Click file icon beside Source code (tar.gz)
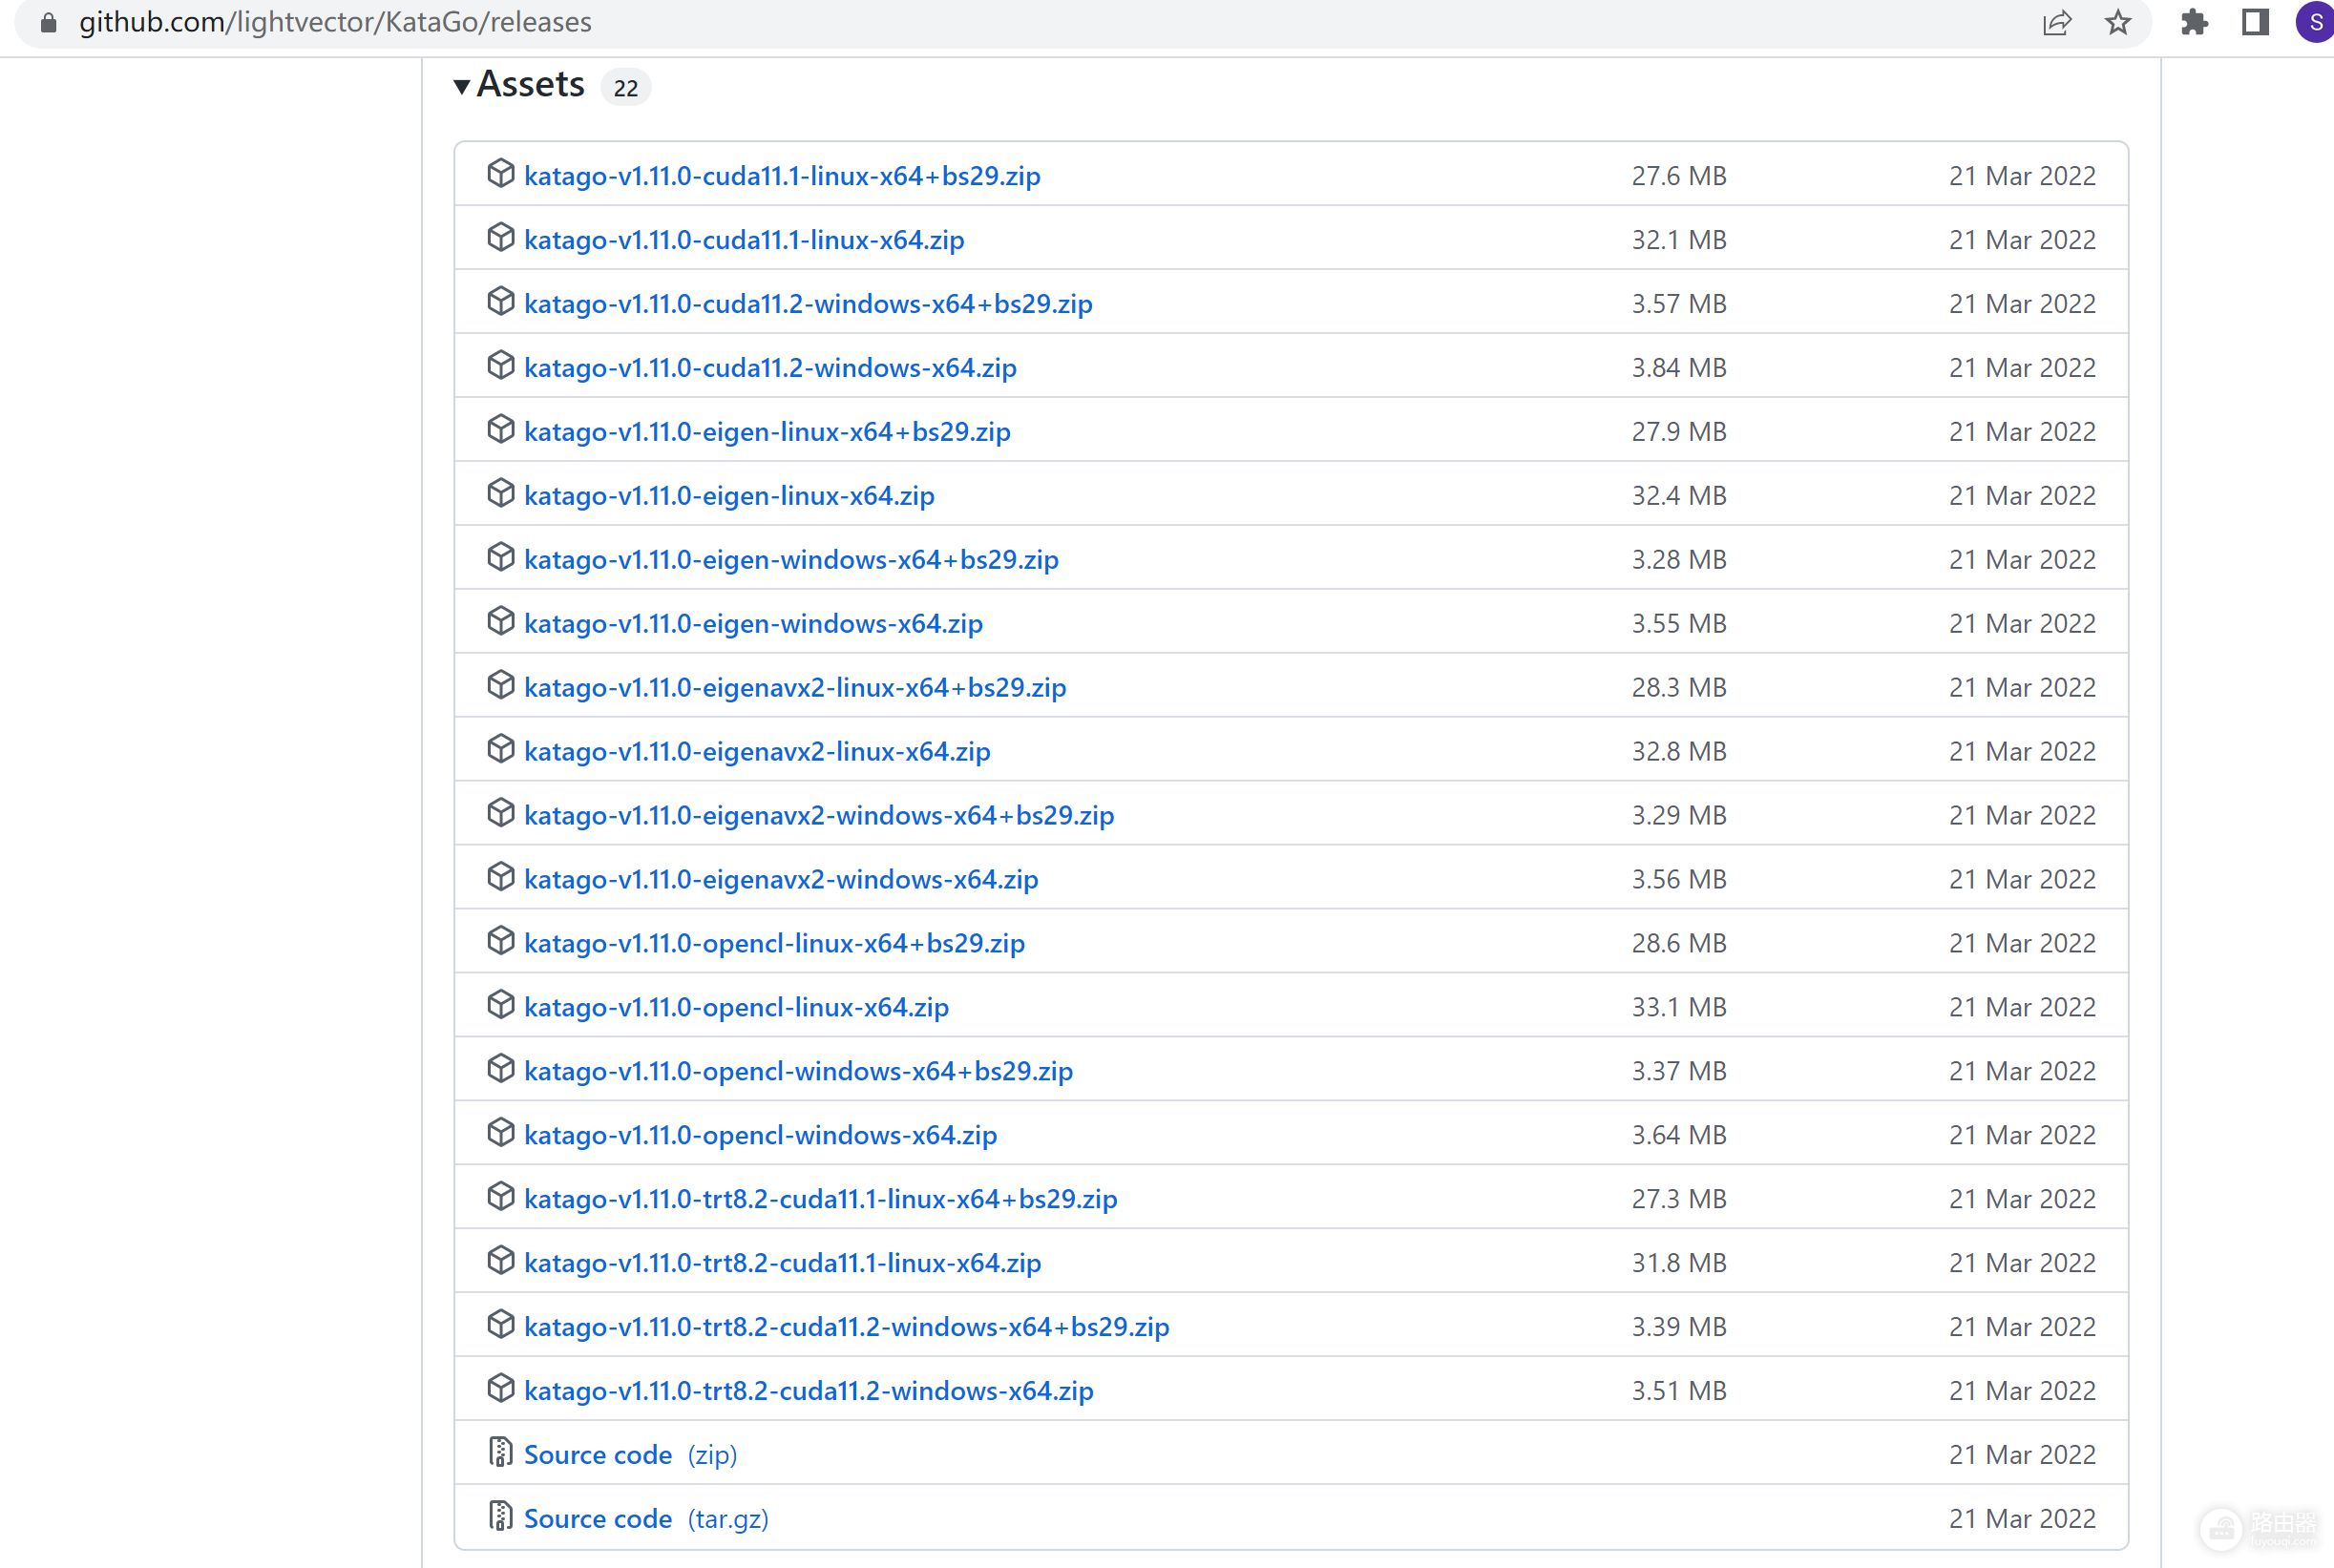 [x=500, y=1517]
